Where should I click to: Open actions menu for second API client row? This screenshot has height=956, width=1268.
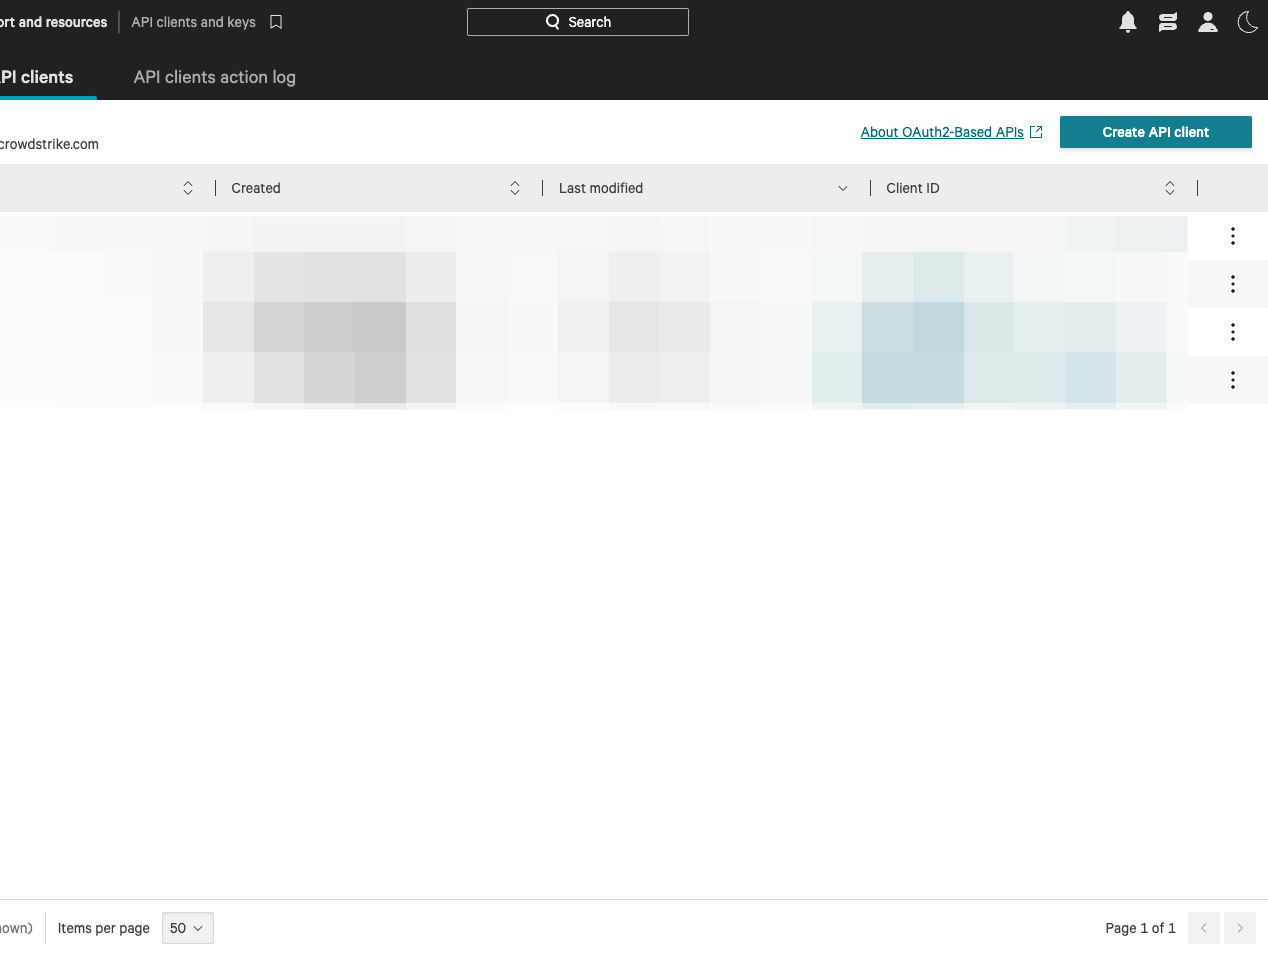pyautogui.click(x=1232, y=284)
